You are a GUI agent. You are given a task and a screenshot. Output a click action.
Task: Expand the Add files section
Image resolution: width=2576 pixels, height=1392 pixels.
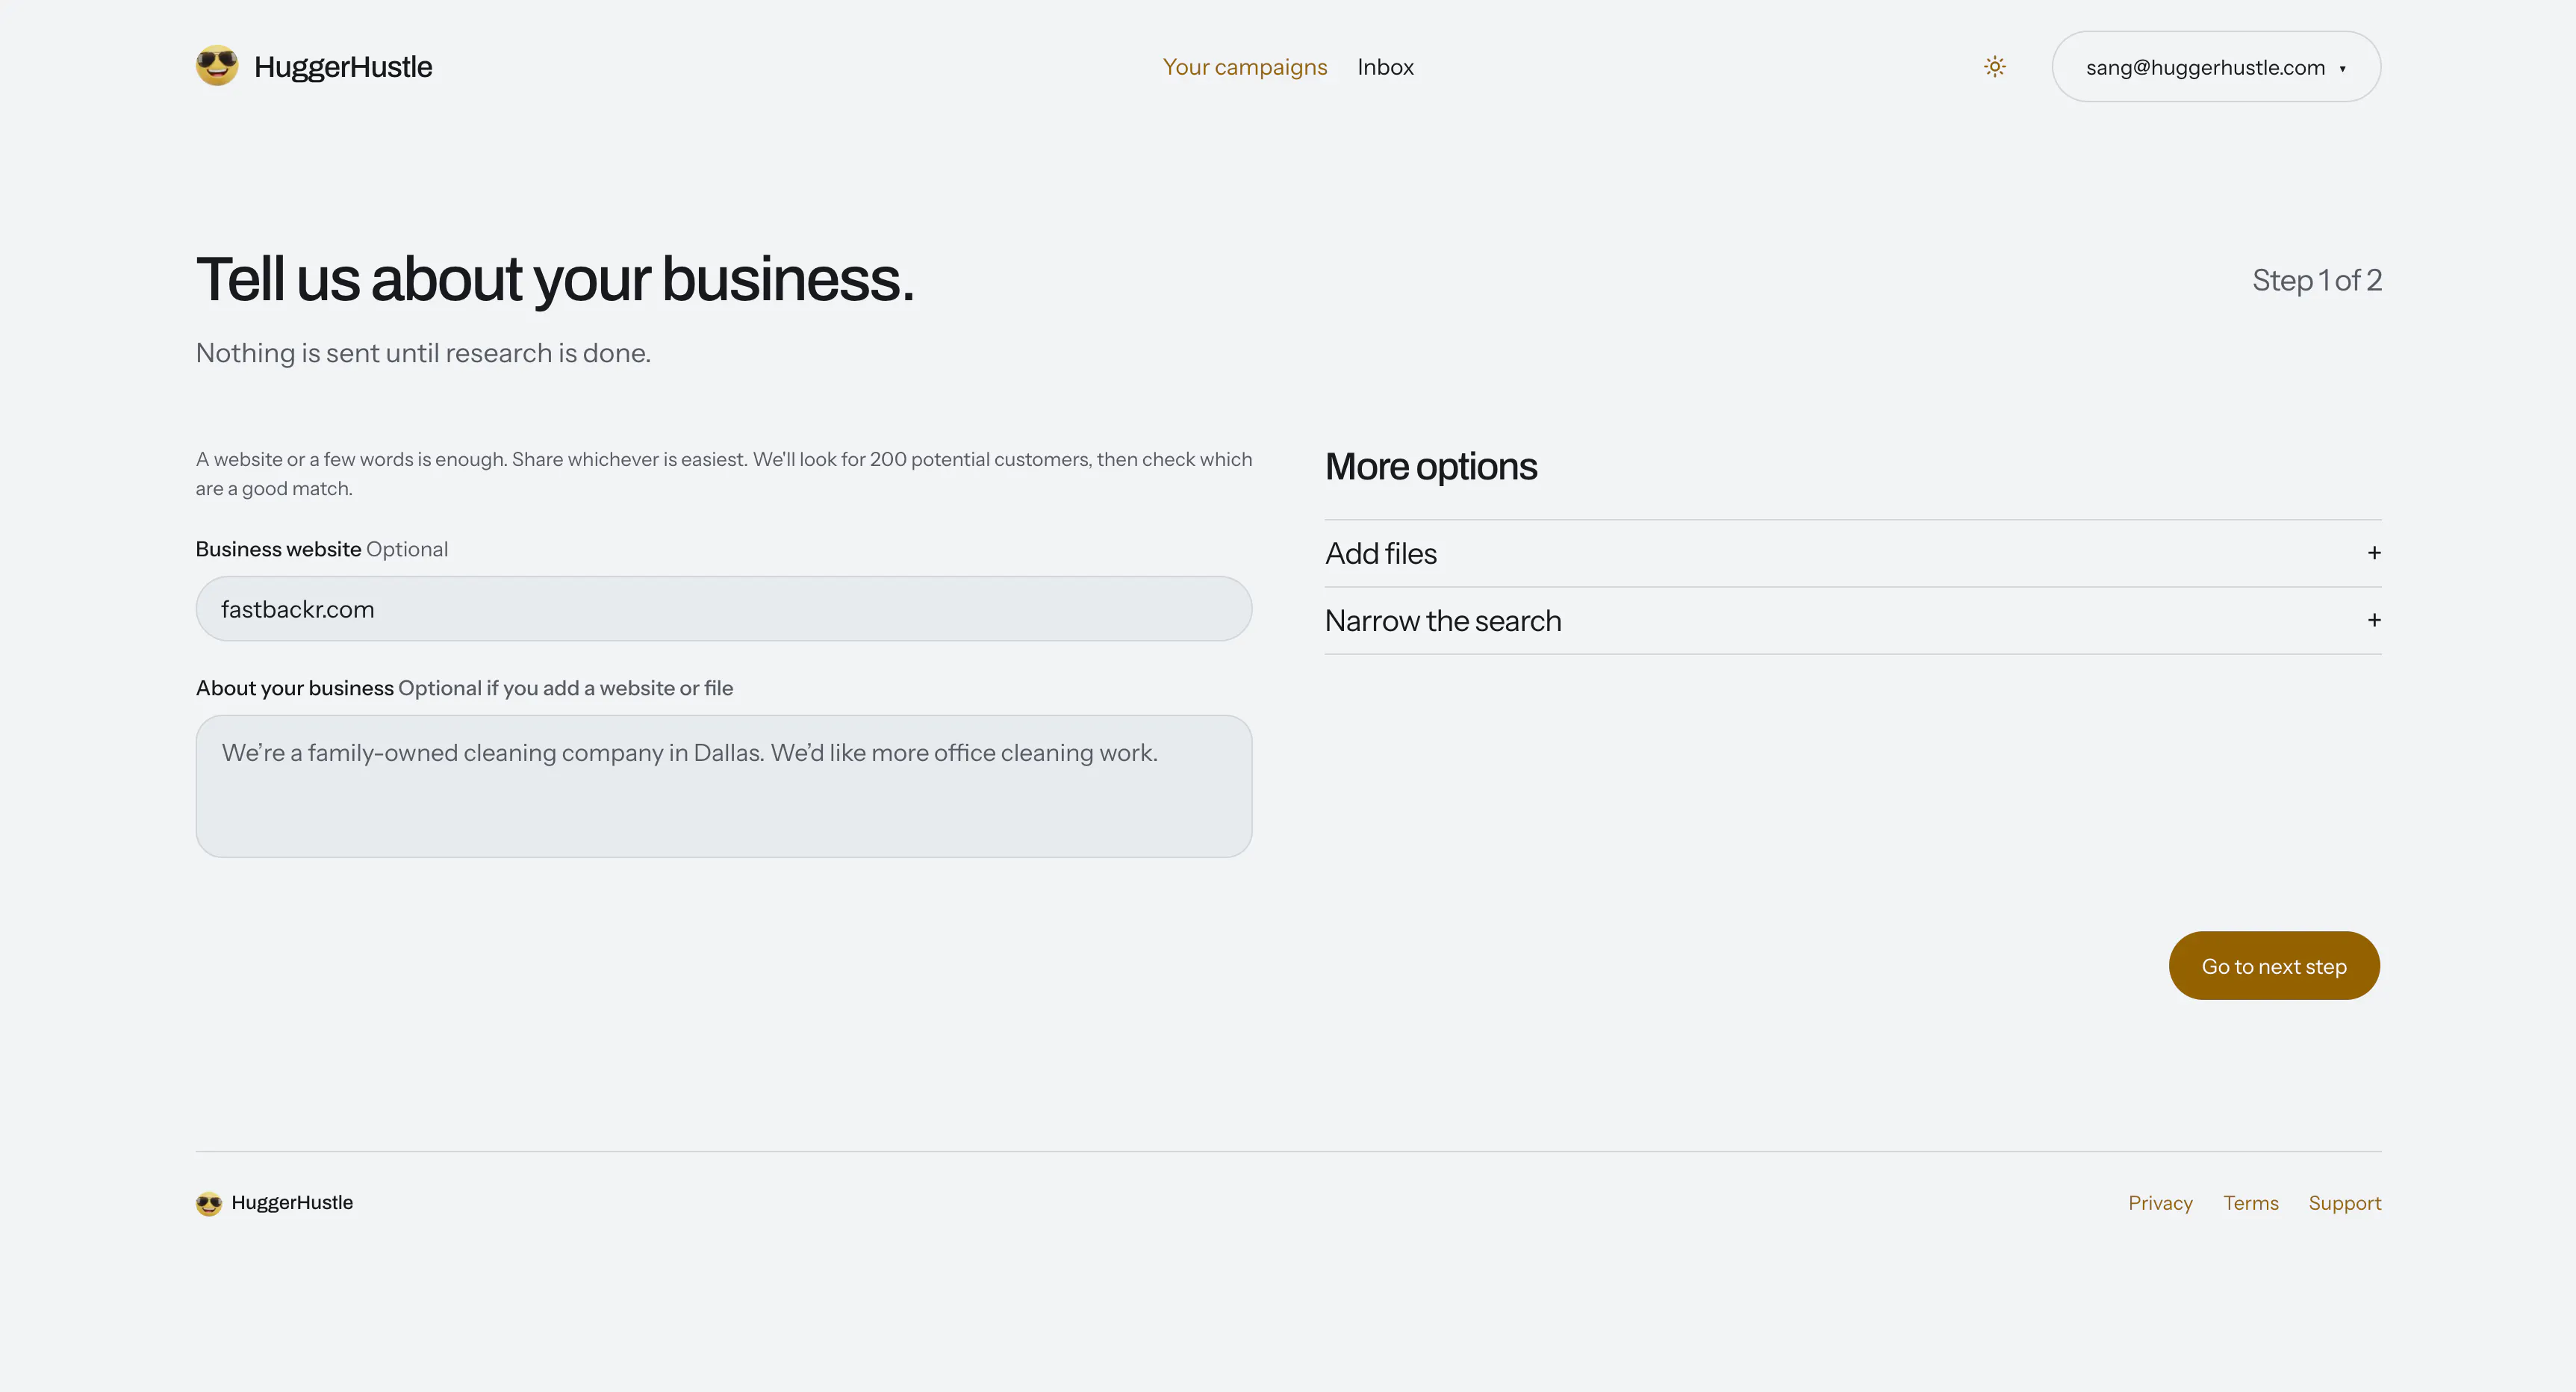click(x=1853, y=553)
